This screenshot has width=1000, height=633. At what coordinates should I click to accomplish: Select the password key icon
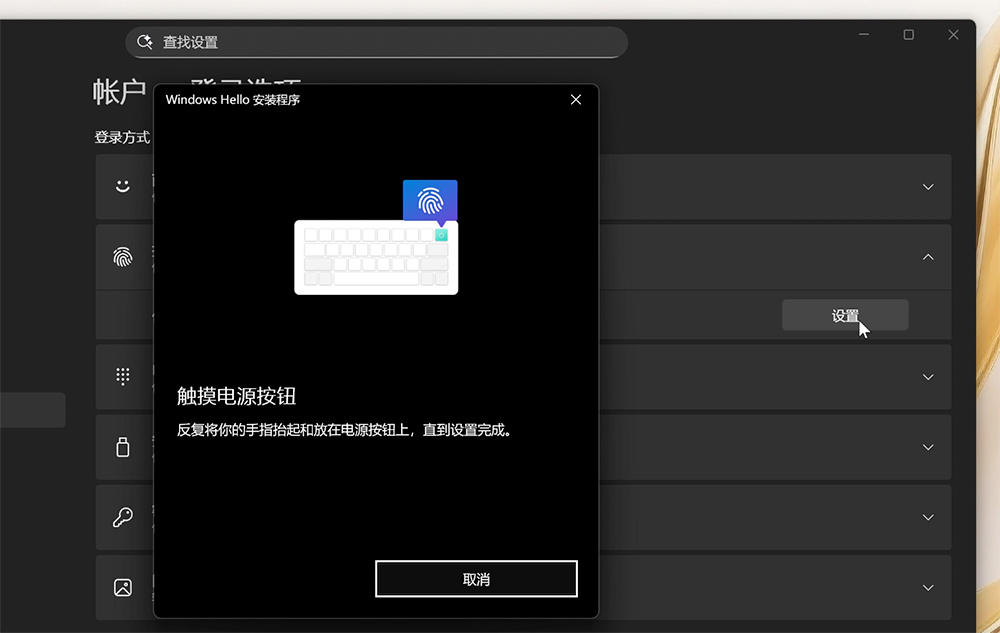point(123,517)
